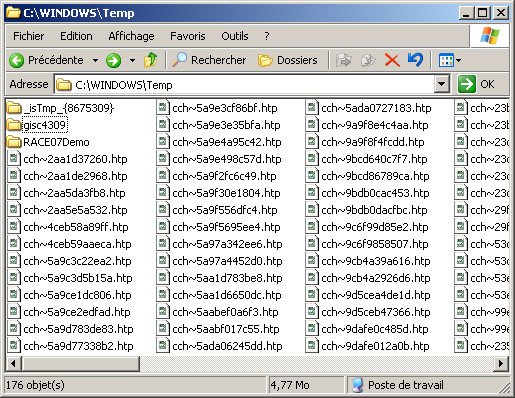
Task: Click file name cch~5a9ce1dc806.htp
Action: (77, 295)
